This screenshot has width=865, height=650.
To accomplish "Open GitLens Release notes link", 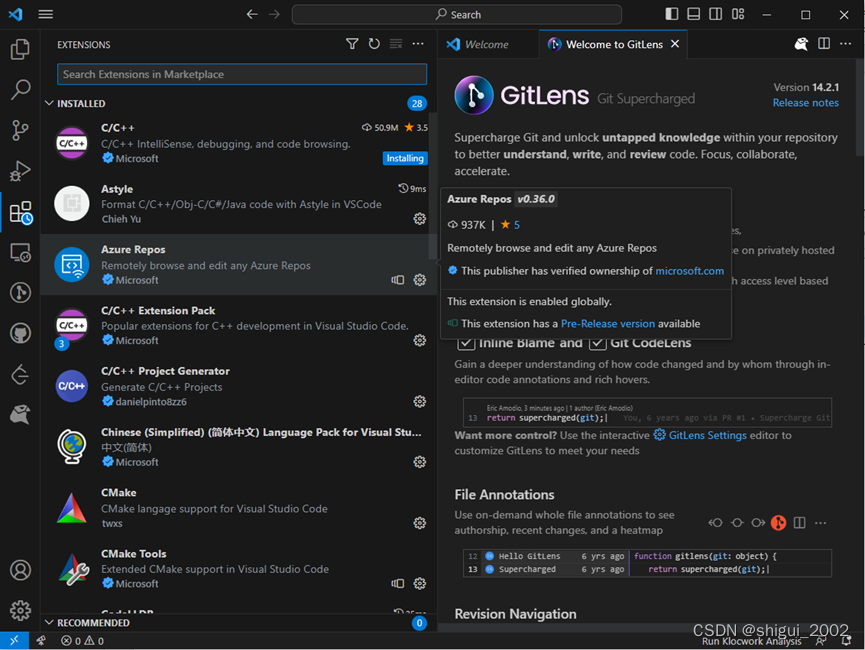I will (x=805, y=103).
